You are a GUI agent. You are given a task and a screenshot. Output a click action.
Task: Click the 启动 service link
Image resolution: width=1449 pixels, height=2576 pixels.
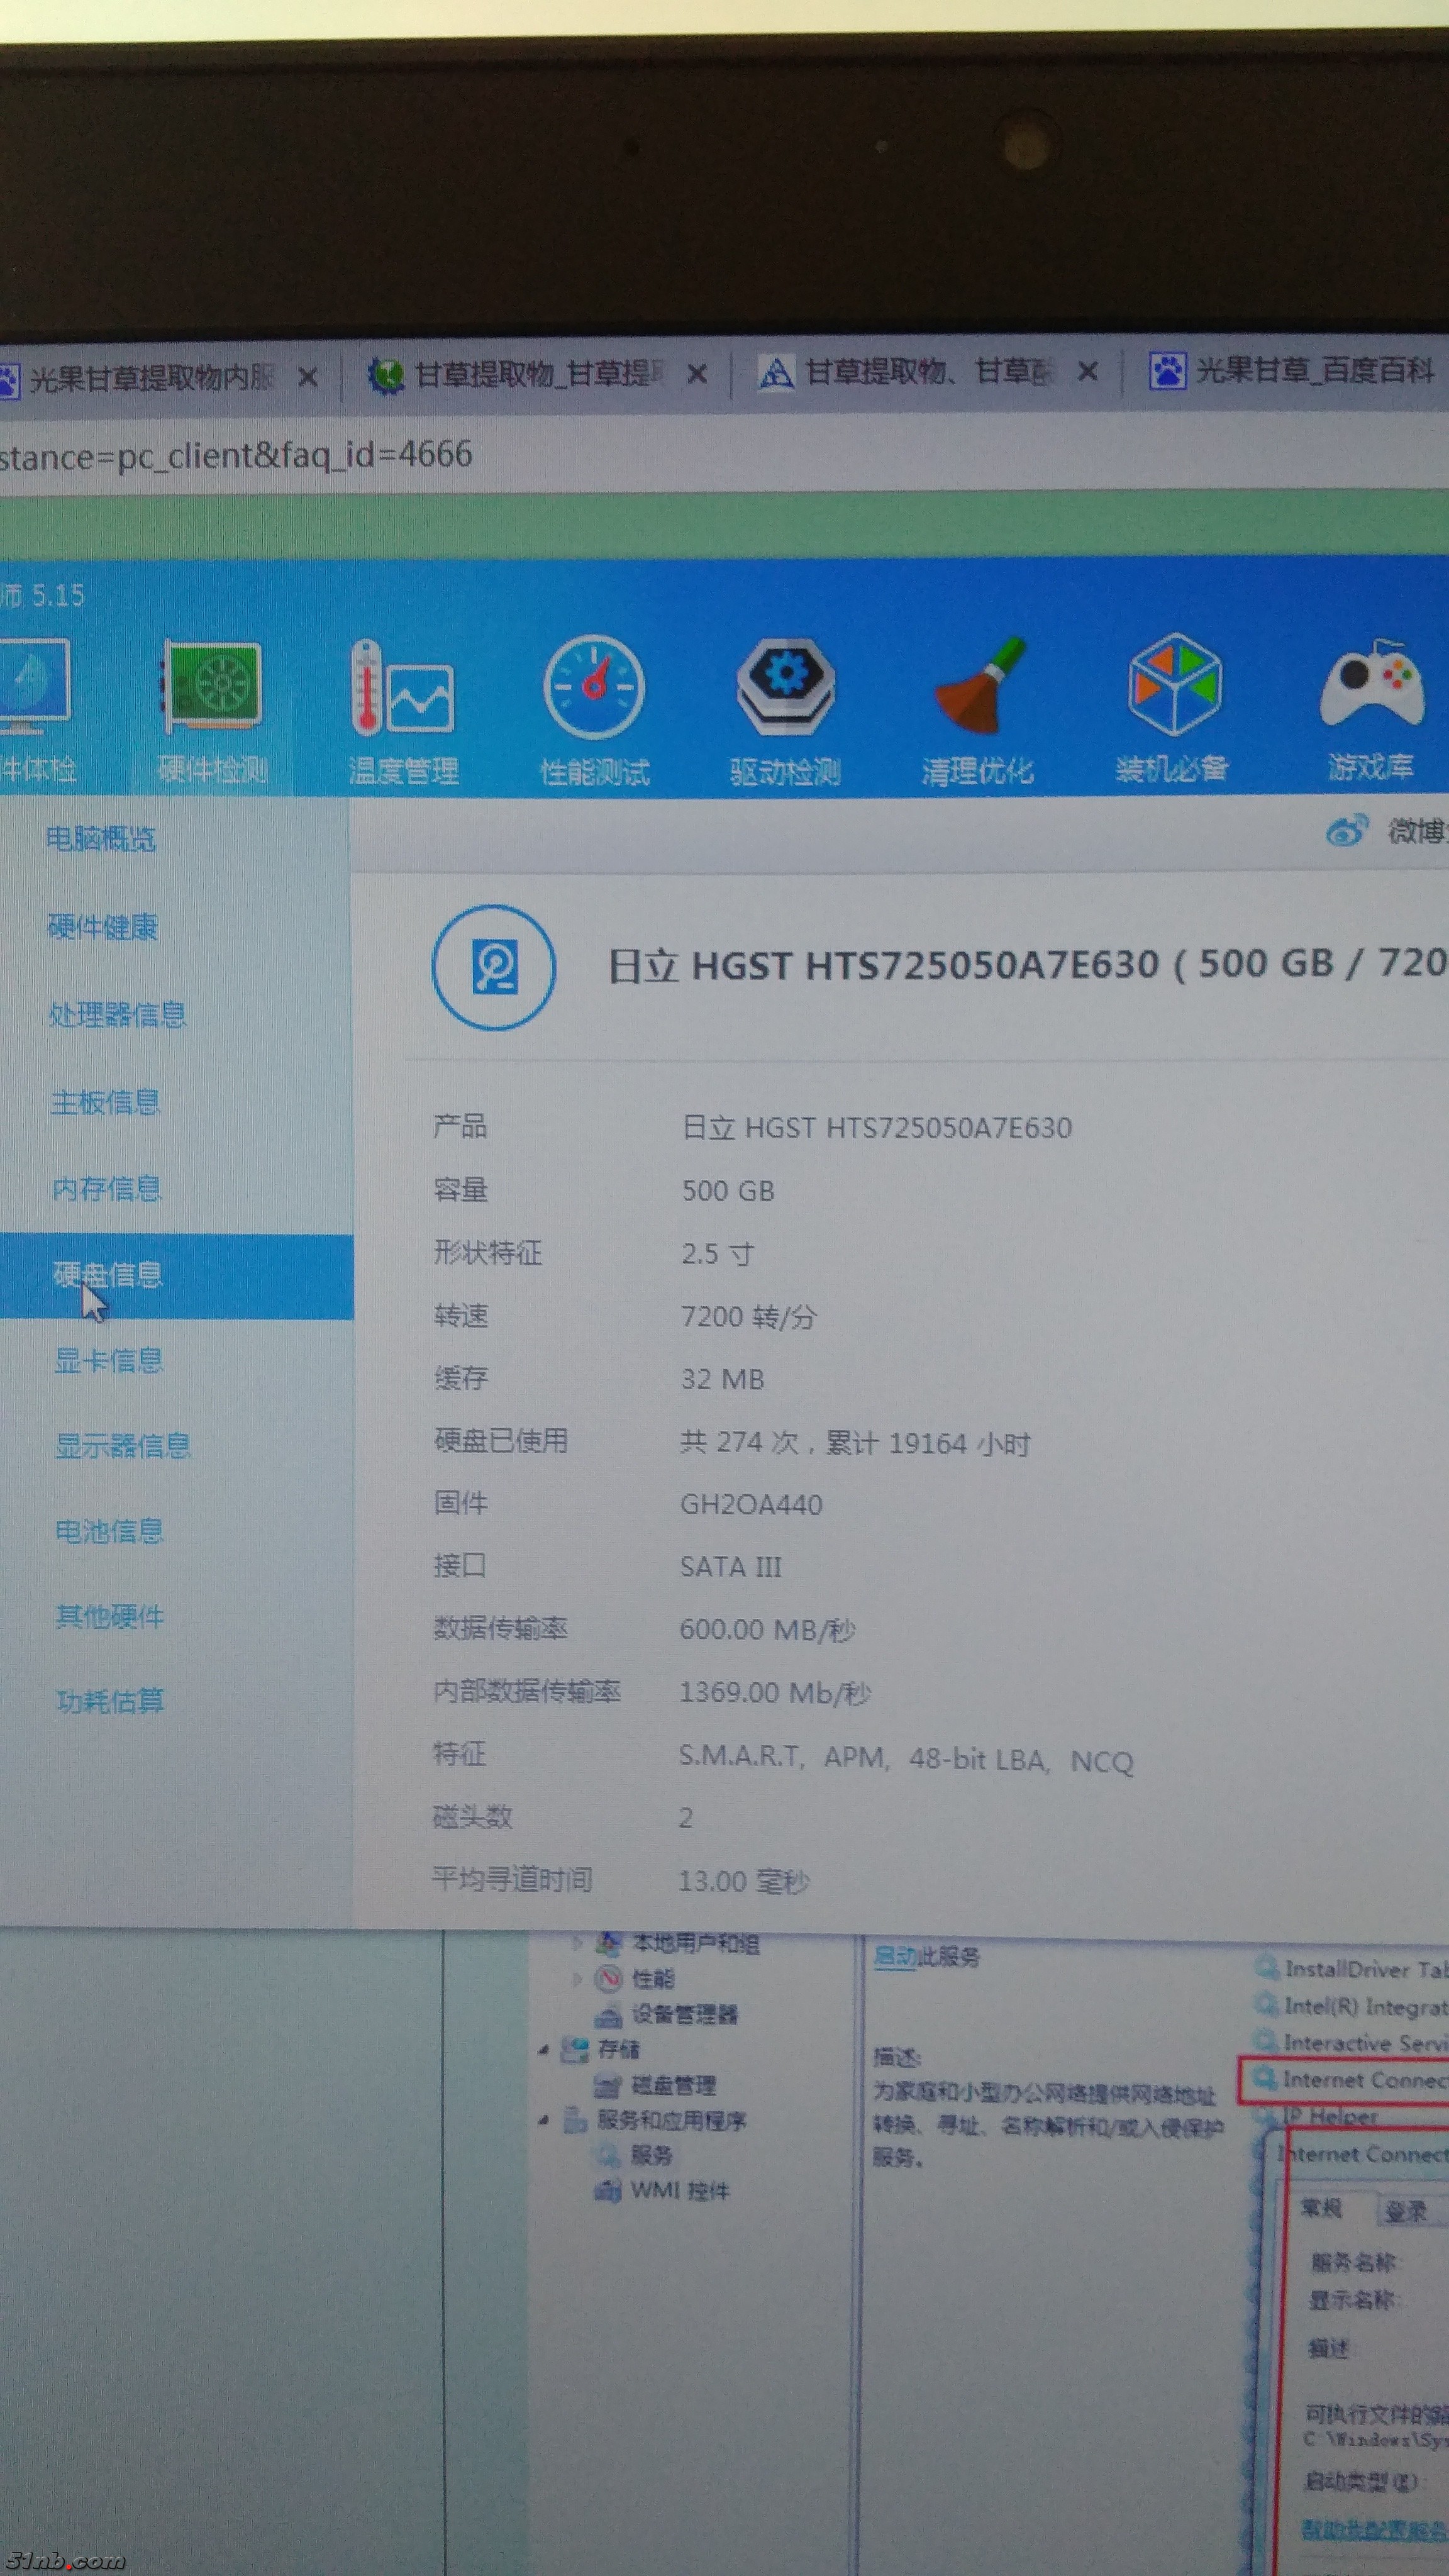pos(894,1957)
